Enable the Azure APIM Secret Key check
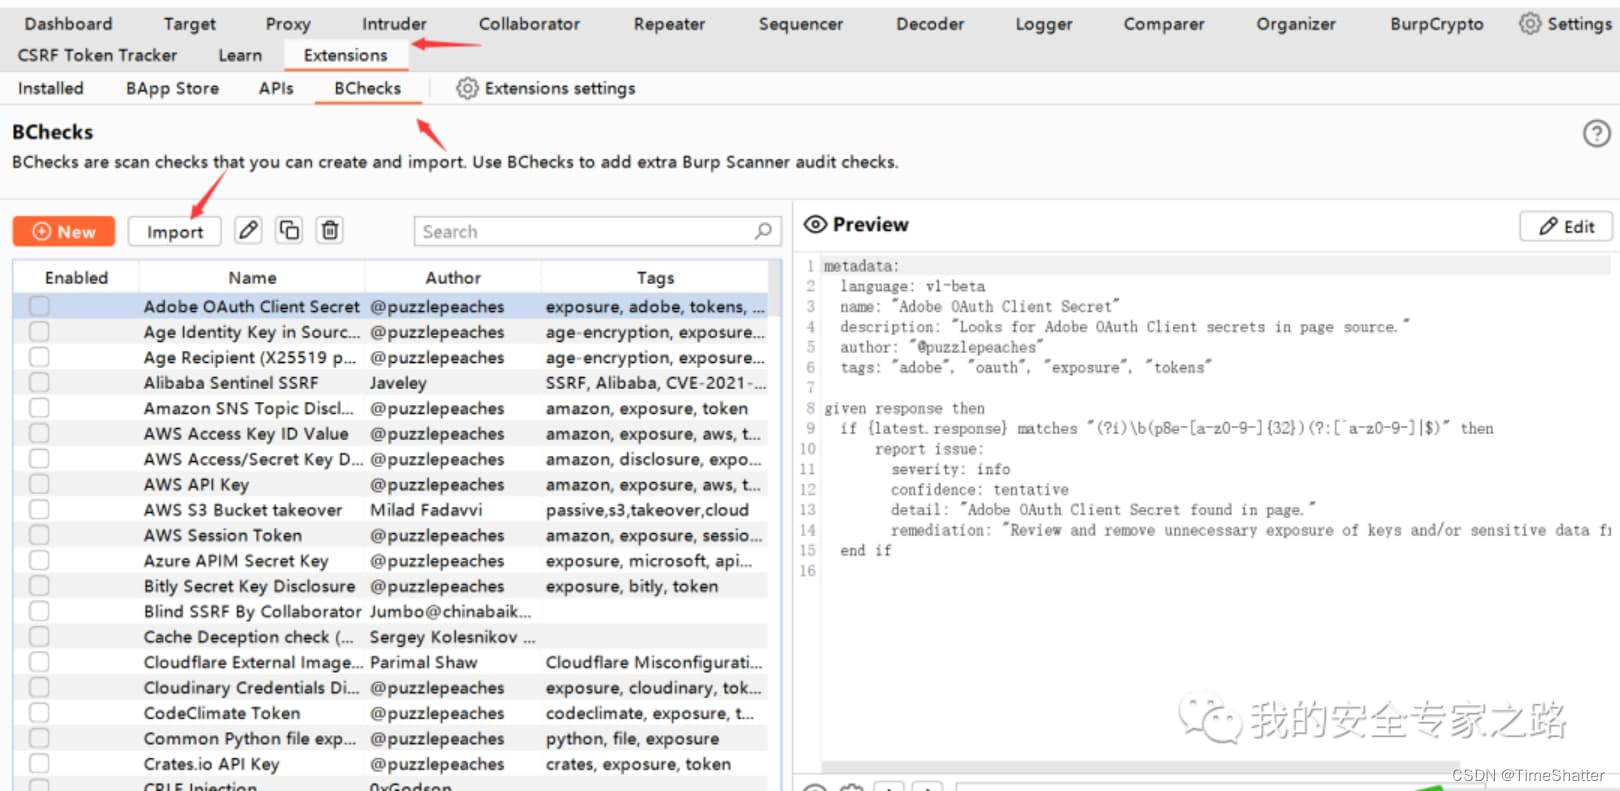 [x=39, y=560]
